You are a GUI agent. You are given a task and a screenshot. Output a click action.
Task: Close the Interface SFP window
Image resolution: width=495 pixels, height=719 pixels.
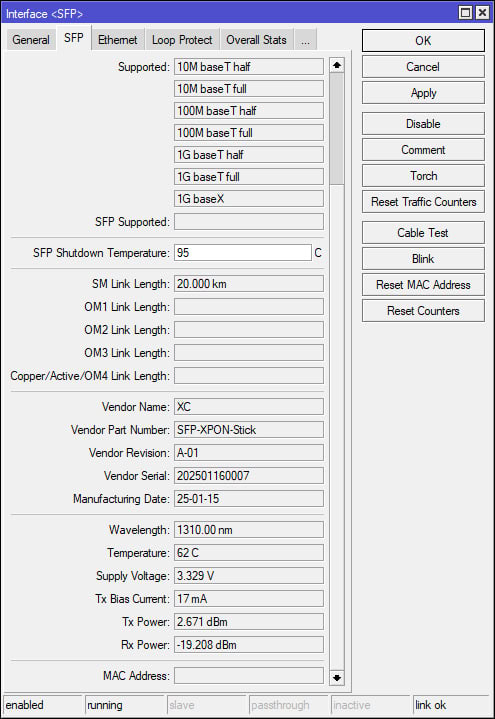tap(482, 12)
